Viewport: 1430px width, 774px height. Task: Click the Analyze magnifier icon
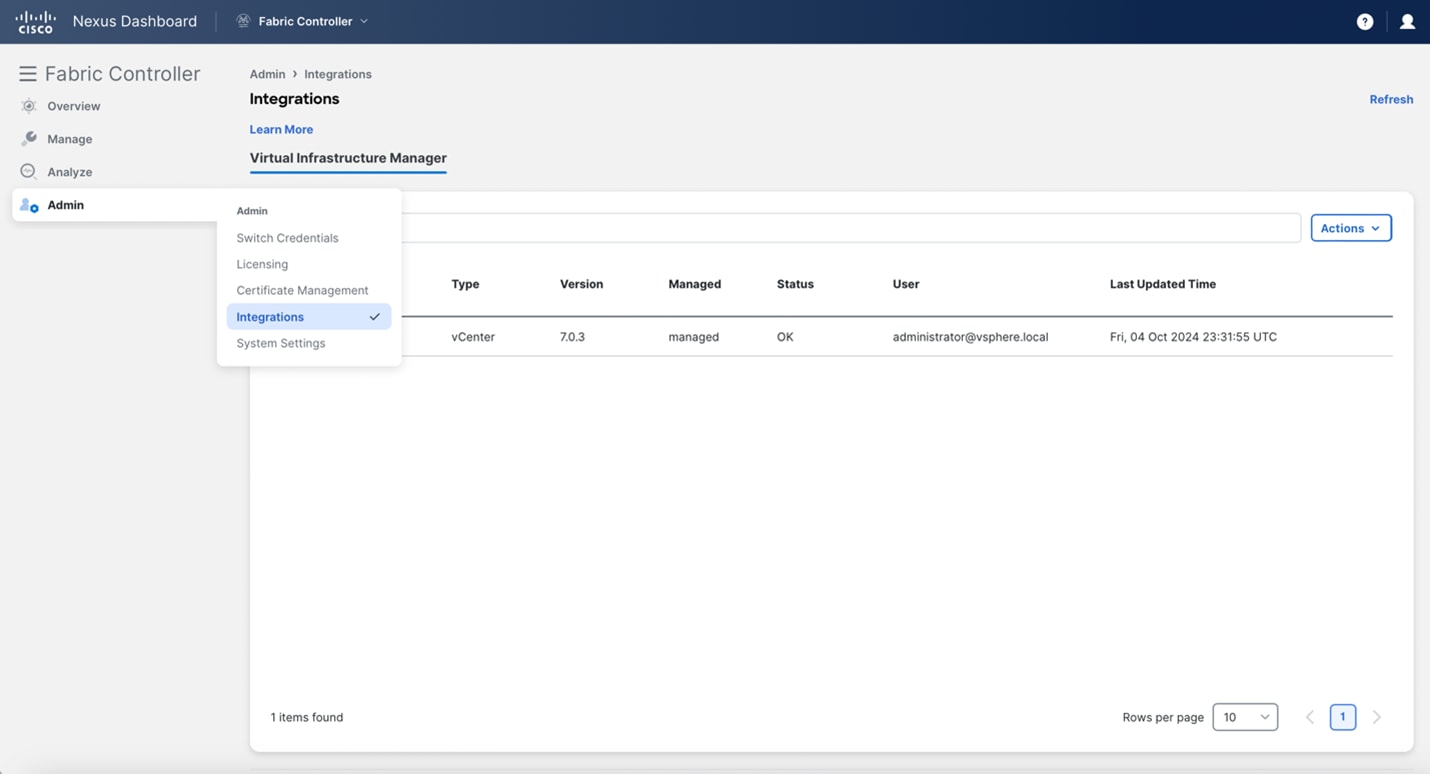pyautogui.click(x=29, y=172)
